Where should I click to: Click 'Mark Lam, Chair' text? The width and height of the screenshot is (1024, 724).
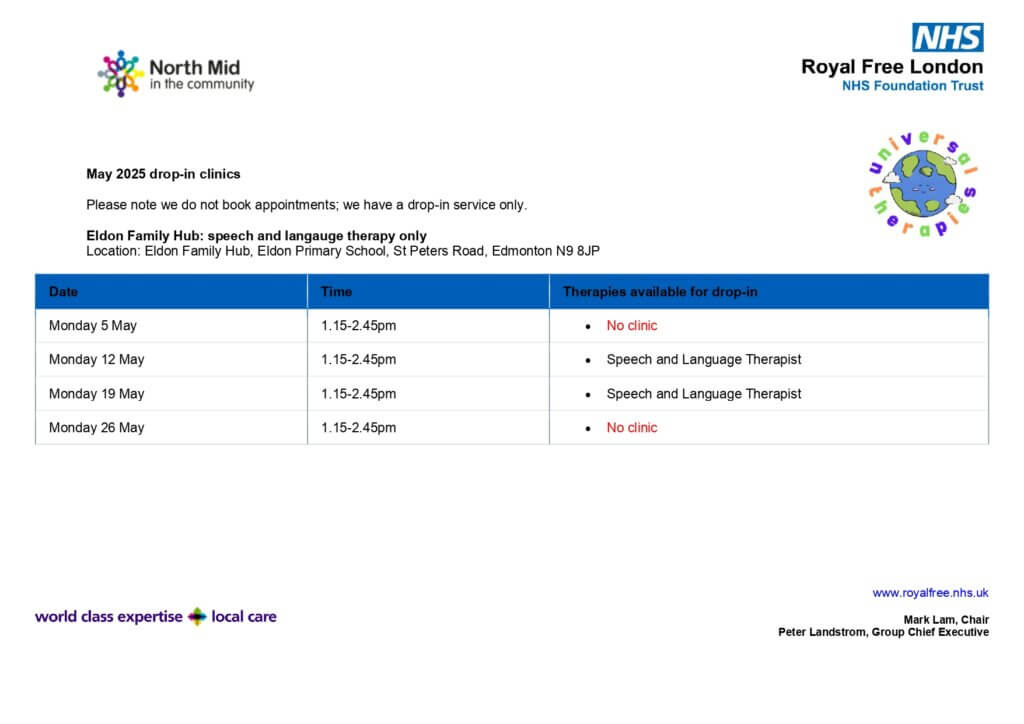(946, 620)
